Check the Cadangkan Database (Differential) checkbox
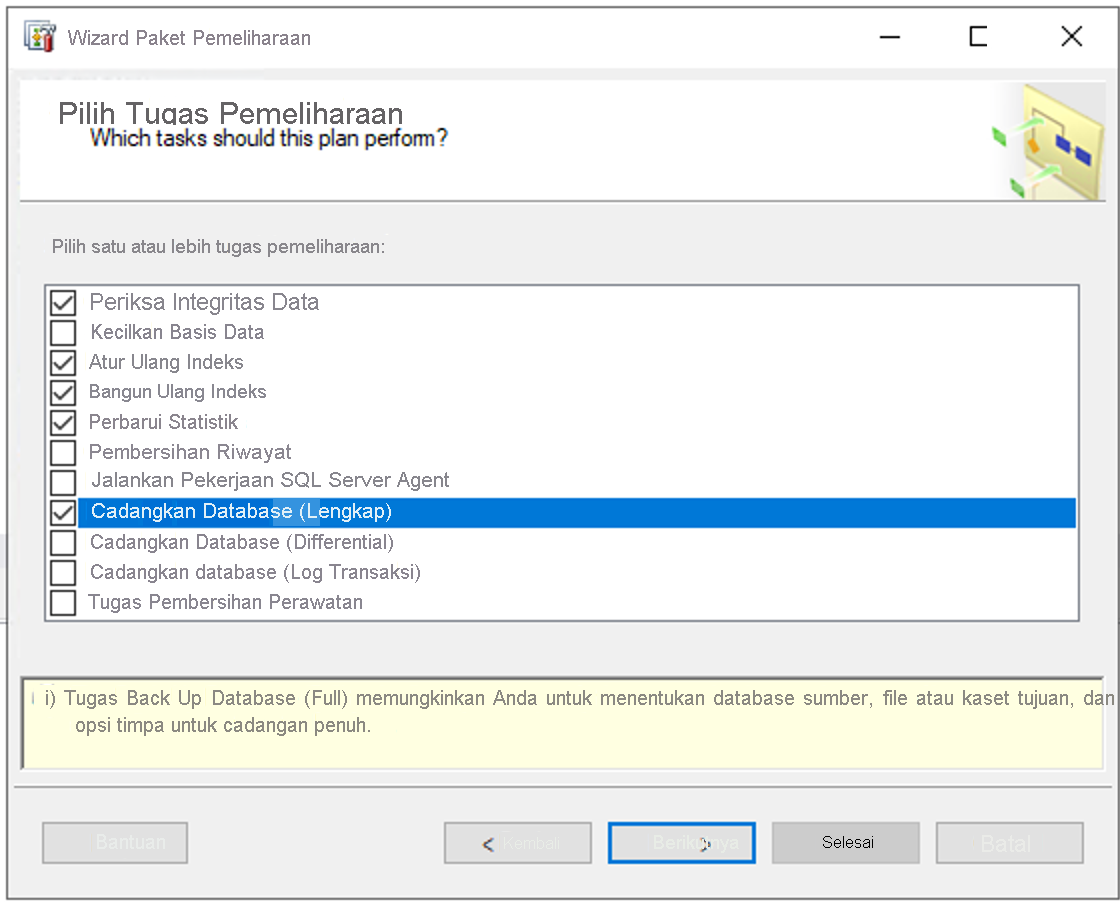This screenshot has height=904, width=1120. (x=63, y=543)
